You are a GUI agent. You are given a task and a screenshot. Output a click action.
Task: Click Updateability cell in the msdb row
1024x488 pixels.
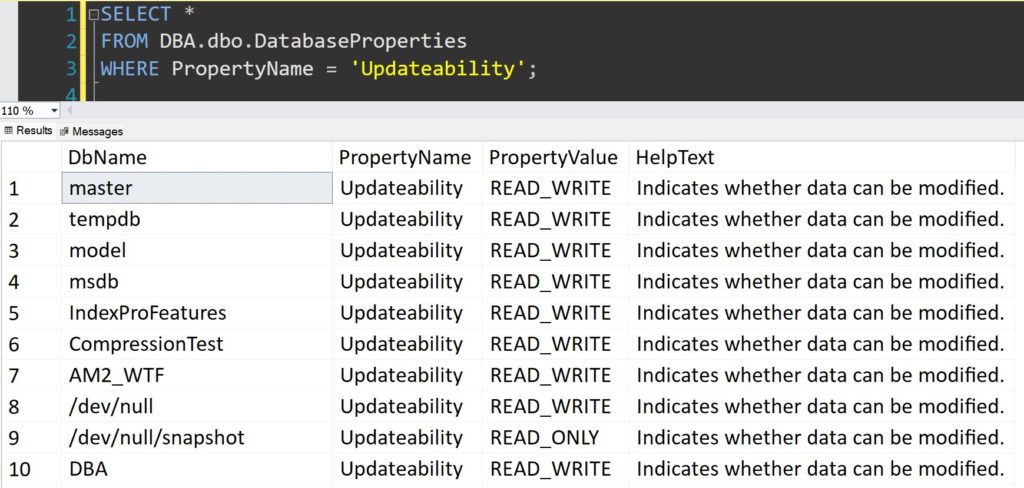(408, 282)
